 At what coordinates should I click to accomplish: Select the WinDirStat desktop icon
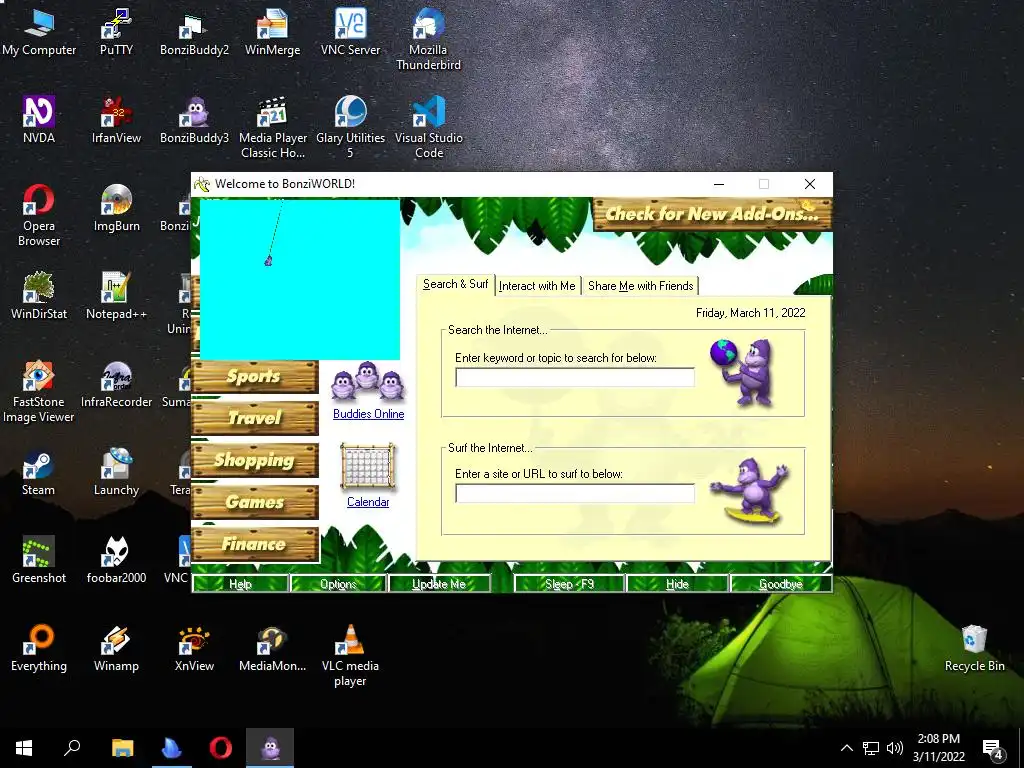pyautogui.click(x=39, y=296)
